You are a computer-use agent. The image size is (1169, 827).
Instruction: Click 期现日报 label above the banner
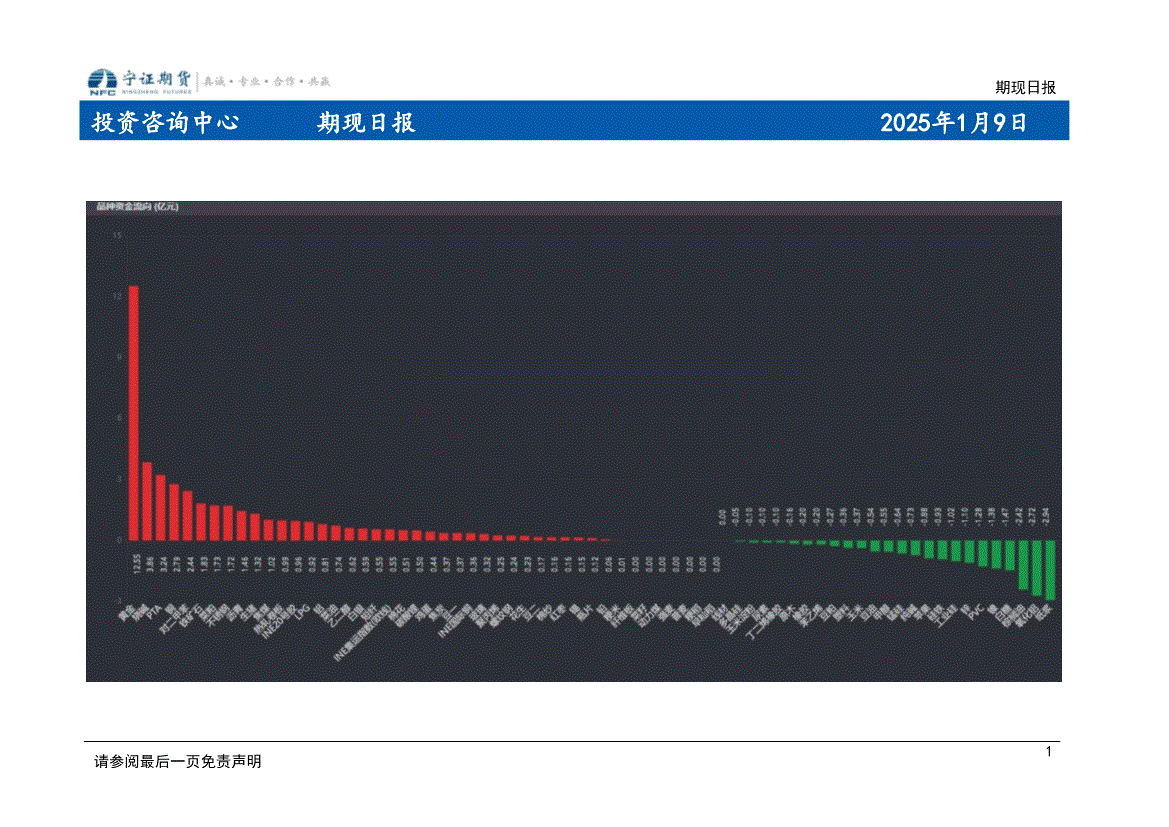pyautogui.click(x=1025, y=87)
